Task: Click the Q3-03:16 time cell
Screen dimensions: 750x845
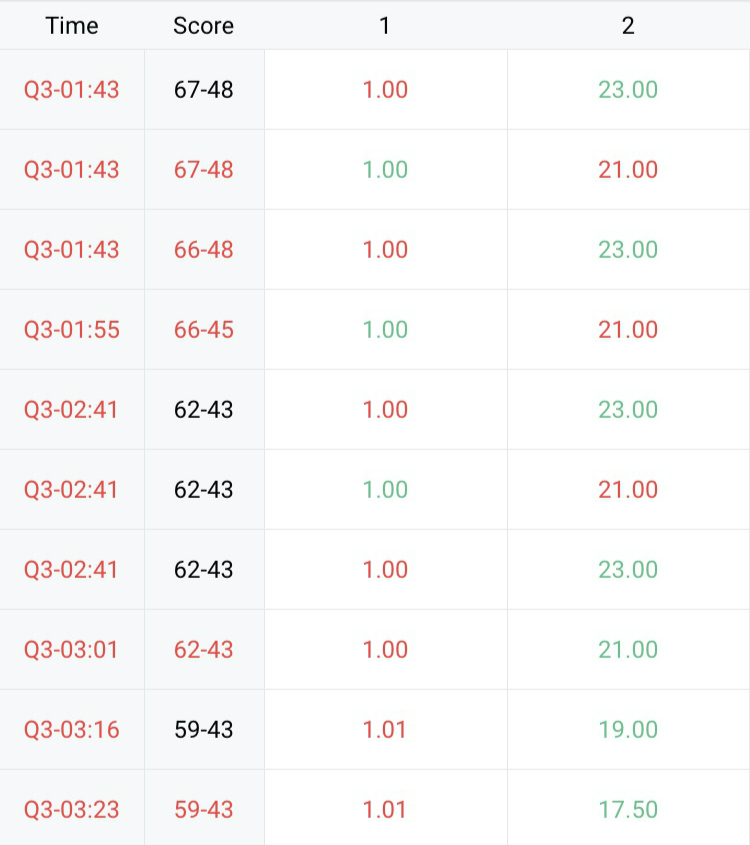Action: [72, 730]
